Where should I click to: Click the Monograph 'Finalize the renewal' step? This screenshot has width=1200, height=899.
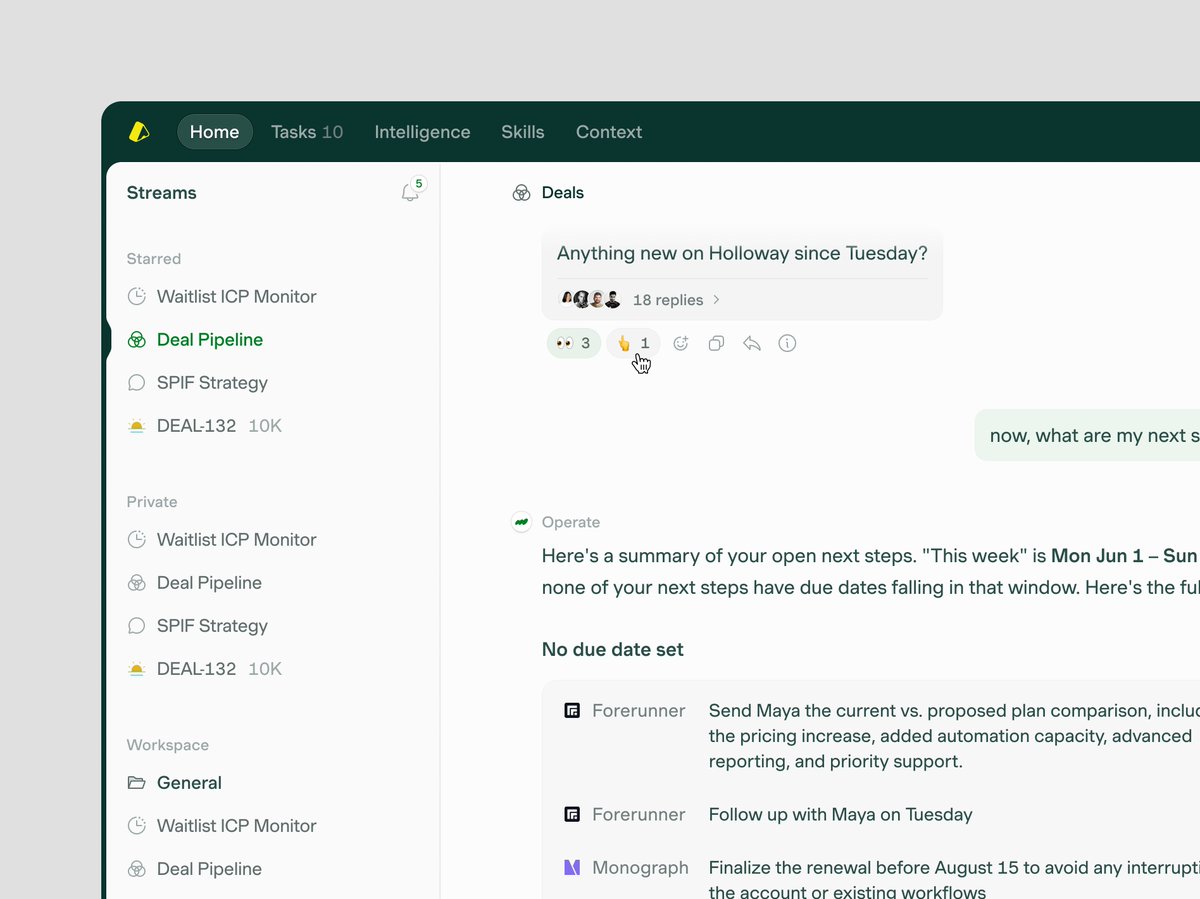pos(954,880)
